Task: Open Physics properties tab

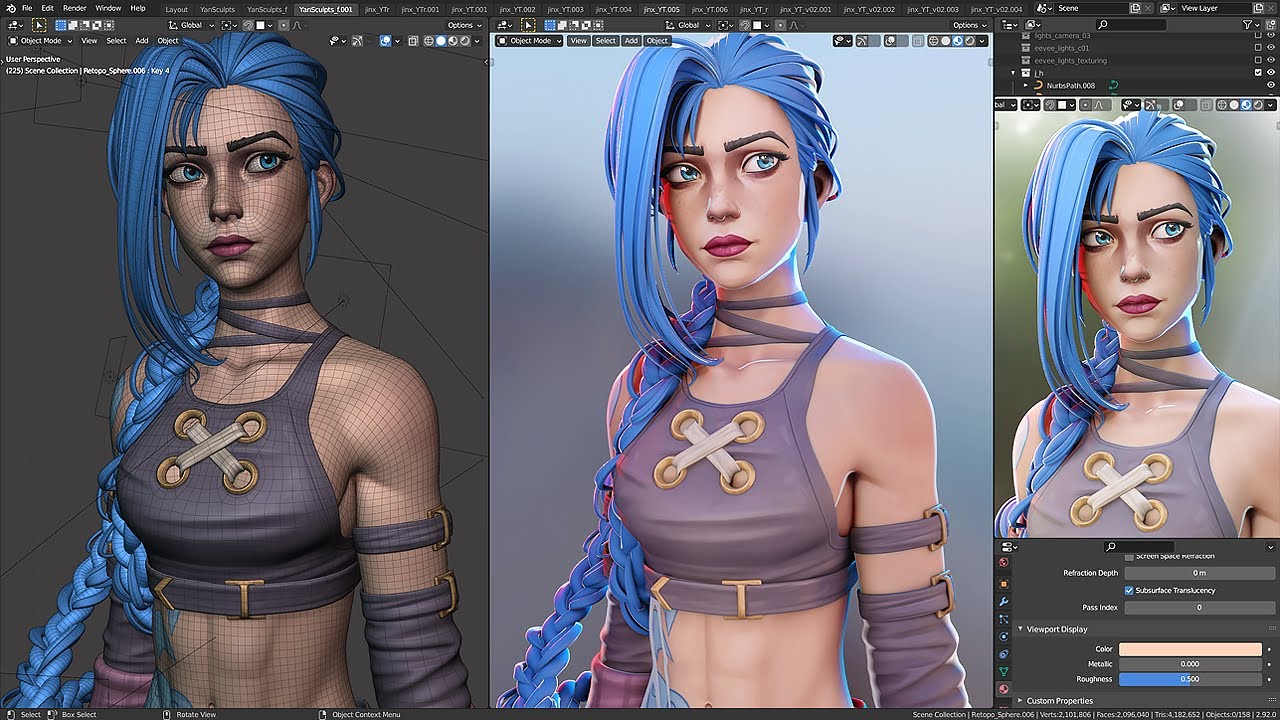Action: click(1003, 636)
